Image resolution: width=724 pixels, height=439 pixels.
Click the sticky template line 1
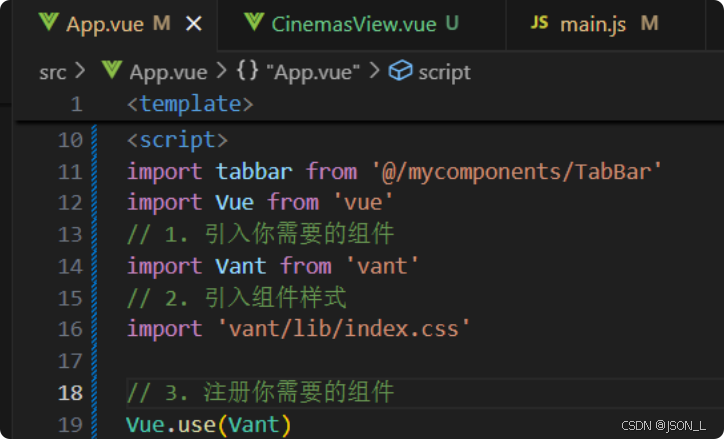pos(190,104)
